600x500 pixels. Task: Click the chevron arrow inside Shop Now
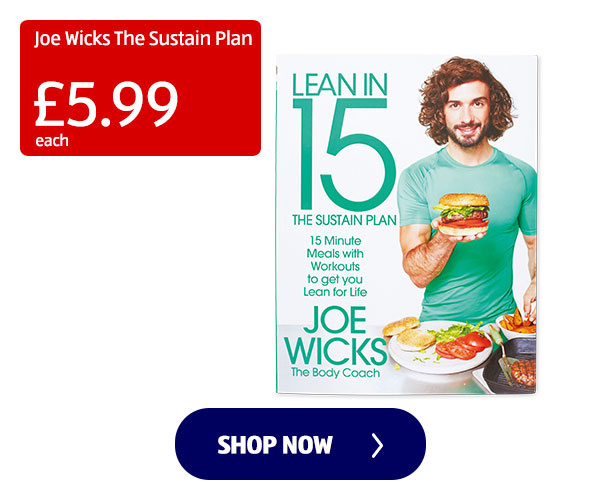(377, 445)
